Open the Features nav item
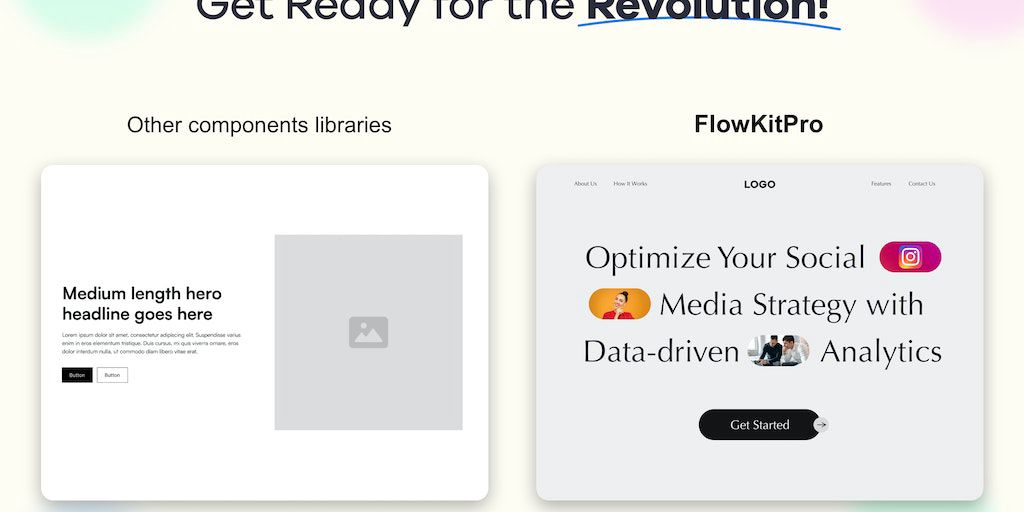 (881, 184)
